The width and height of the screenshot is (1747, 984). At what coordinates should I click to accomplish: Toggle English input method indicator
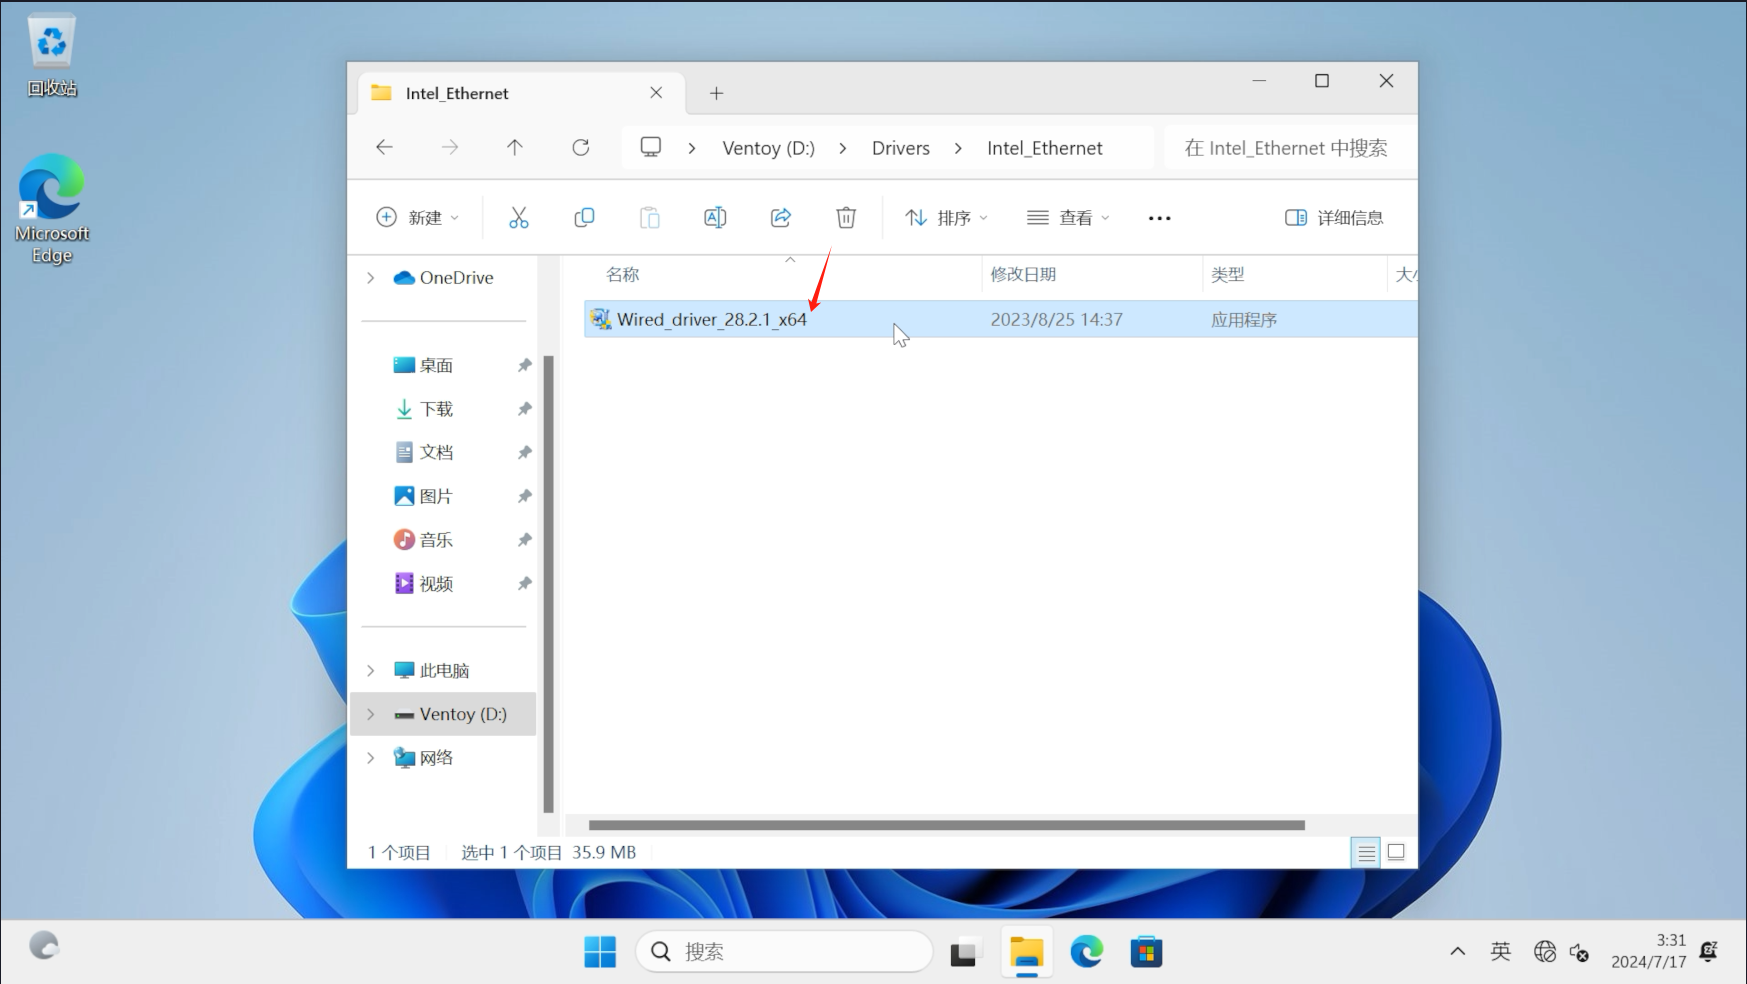(x=1500, y=952)
